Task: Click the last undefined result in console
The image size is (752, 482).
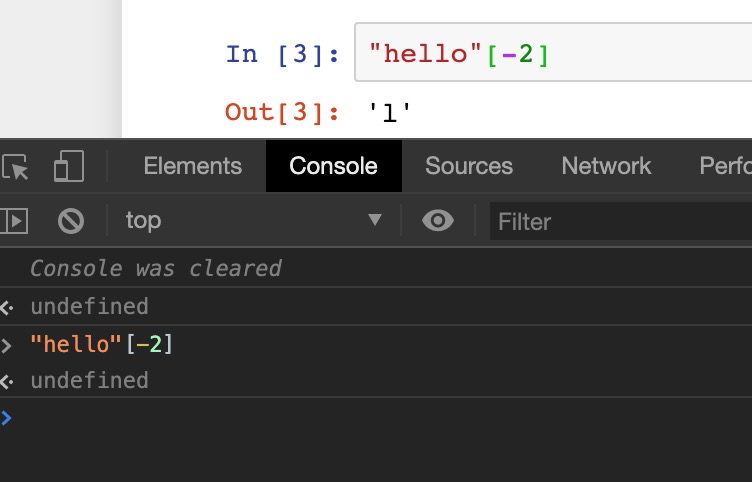Action: (89, 380)
